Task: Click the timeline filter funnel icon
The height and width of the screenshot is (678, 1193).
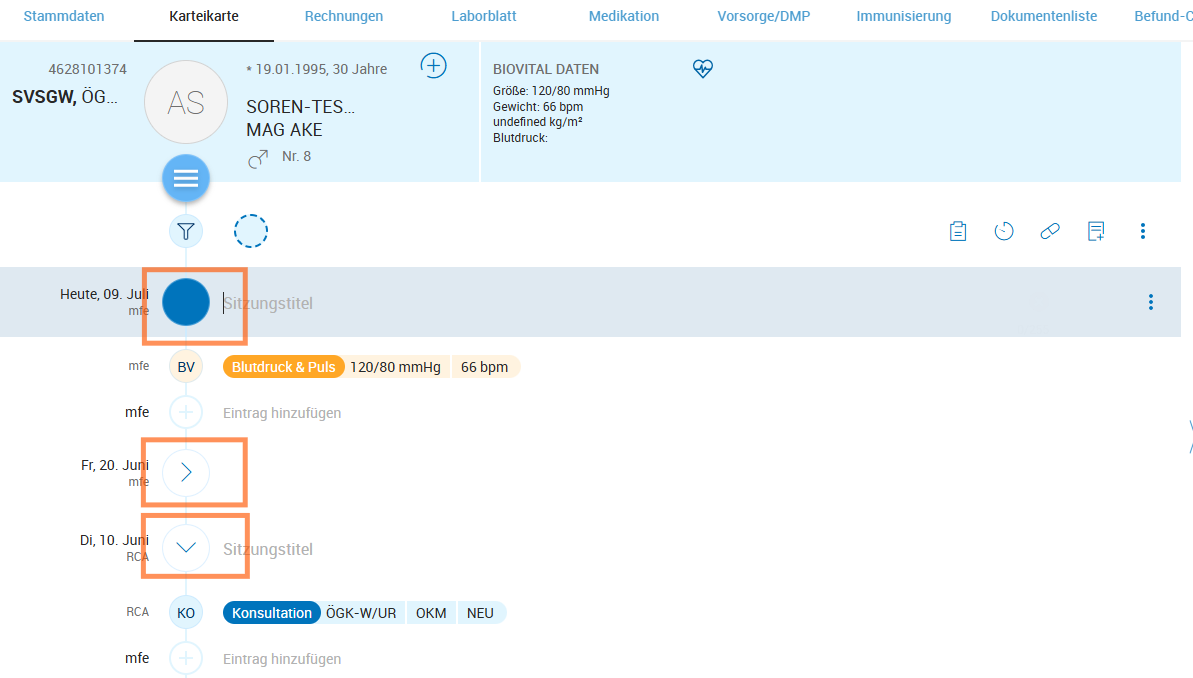Action: point(186,232)
